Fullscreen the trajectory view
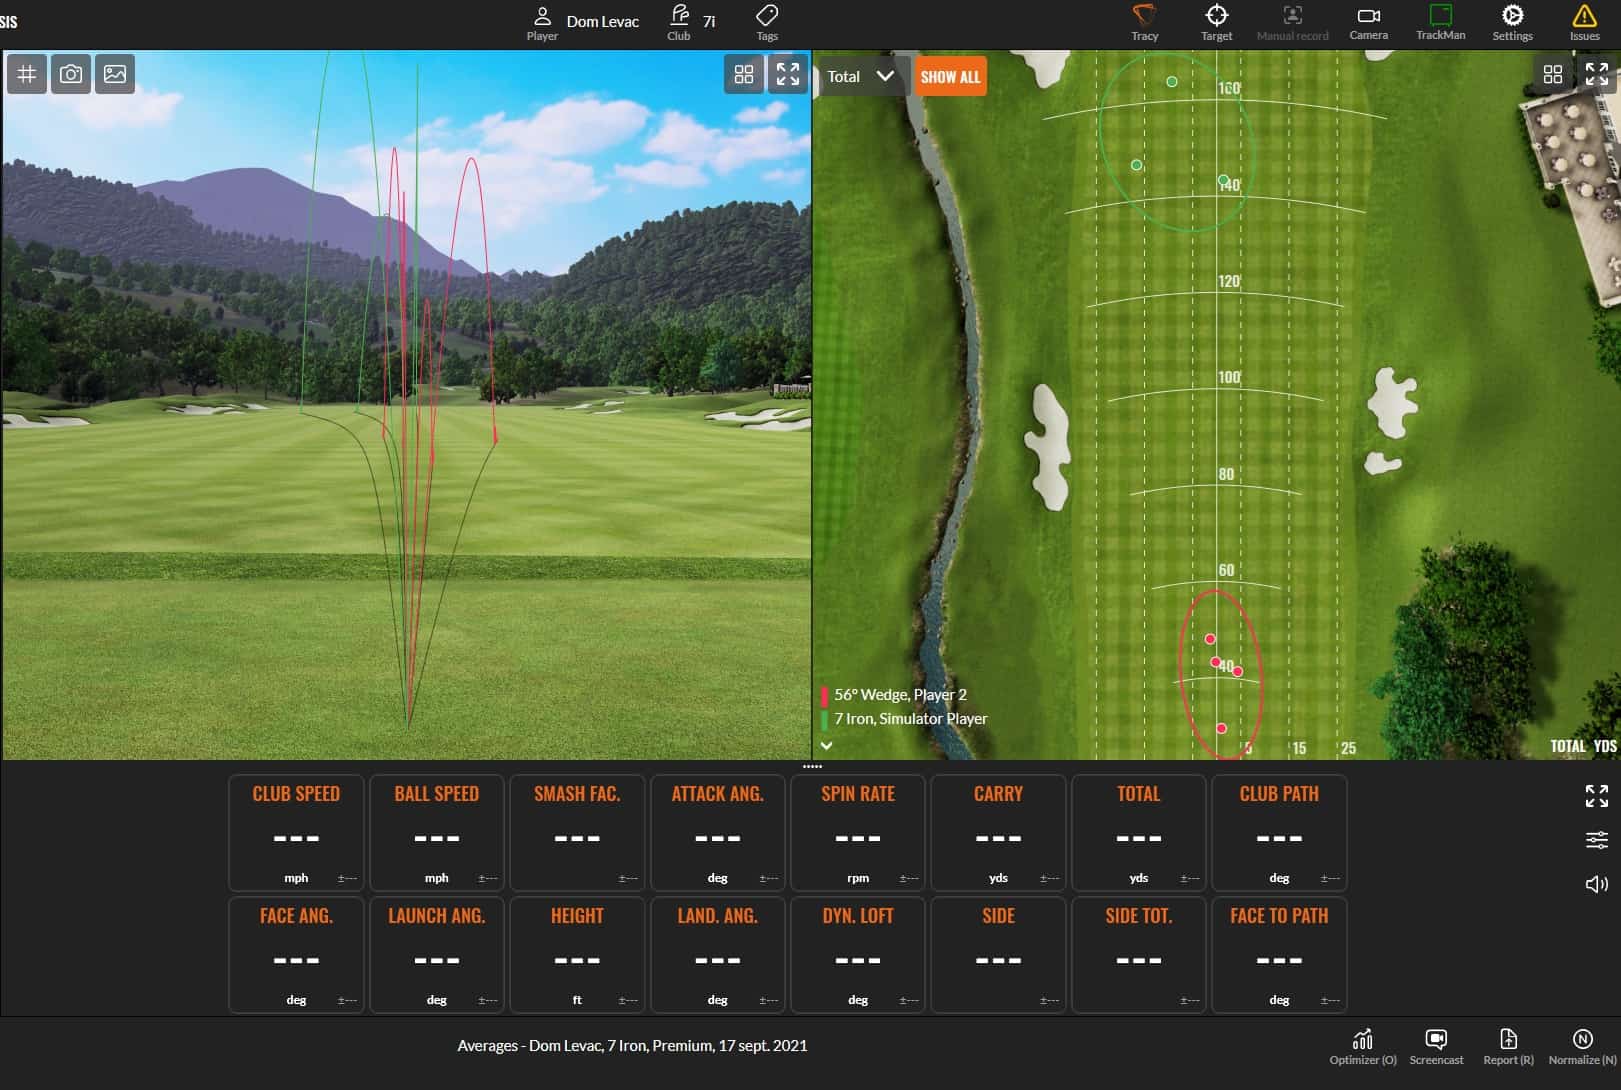This screenshot has height=1090, width=1621. coord(788,73)
